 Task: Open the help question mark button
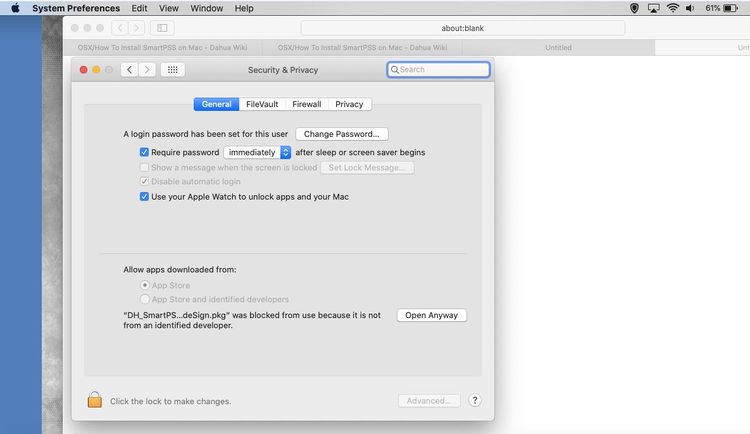coord(474,401)
